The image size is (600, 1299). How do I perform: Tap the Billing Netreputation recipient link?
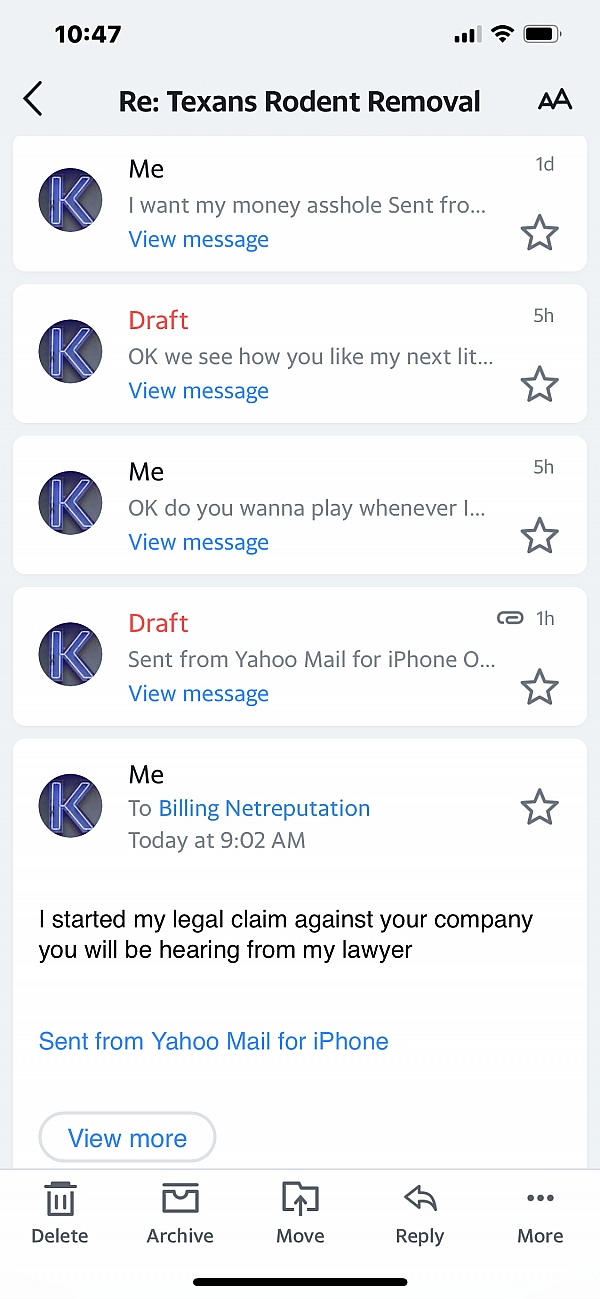point(264,809)
